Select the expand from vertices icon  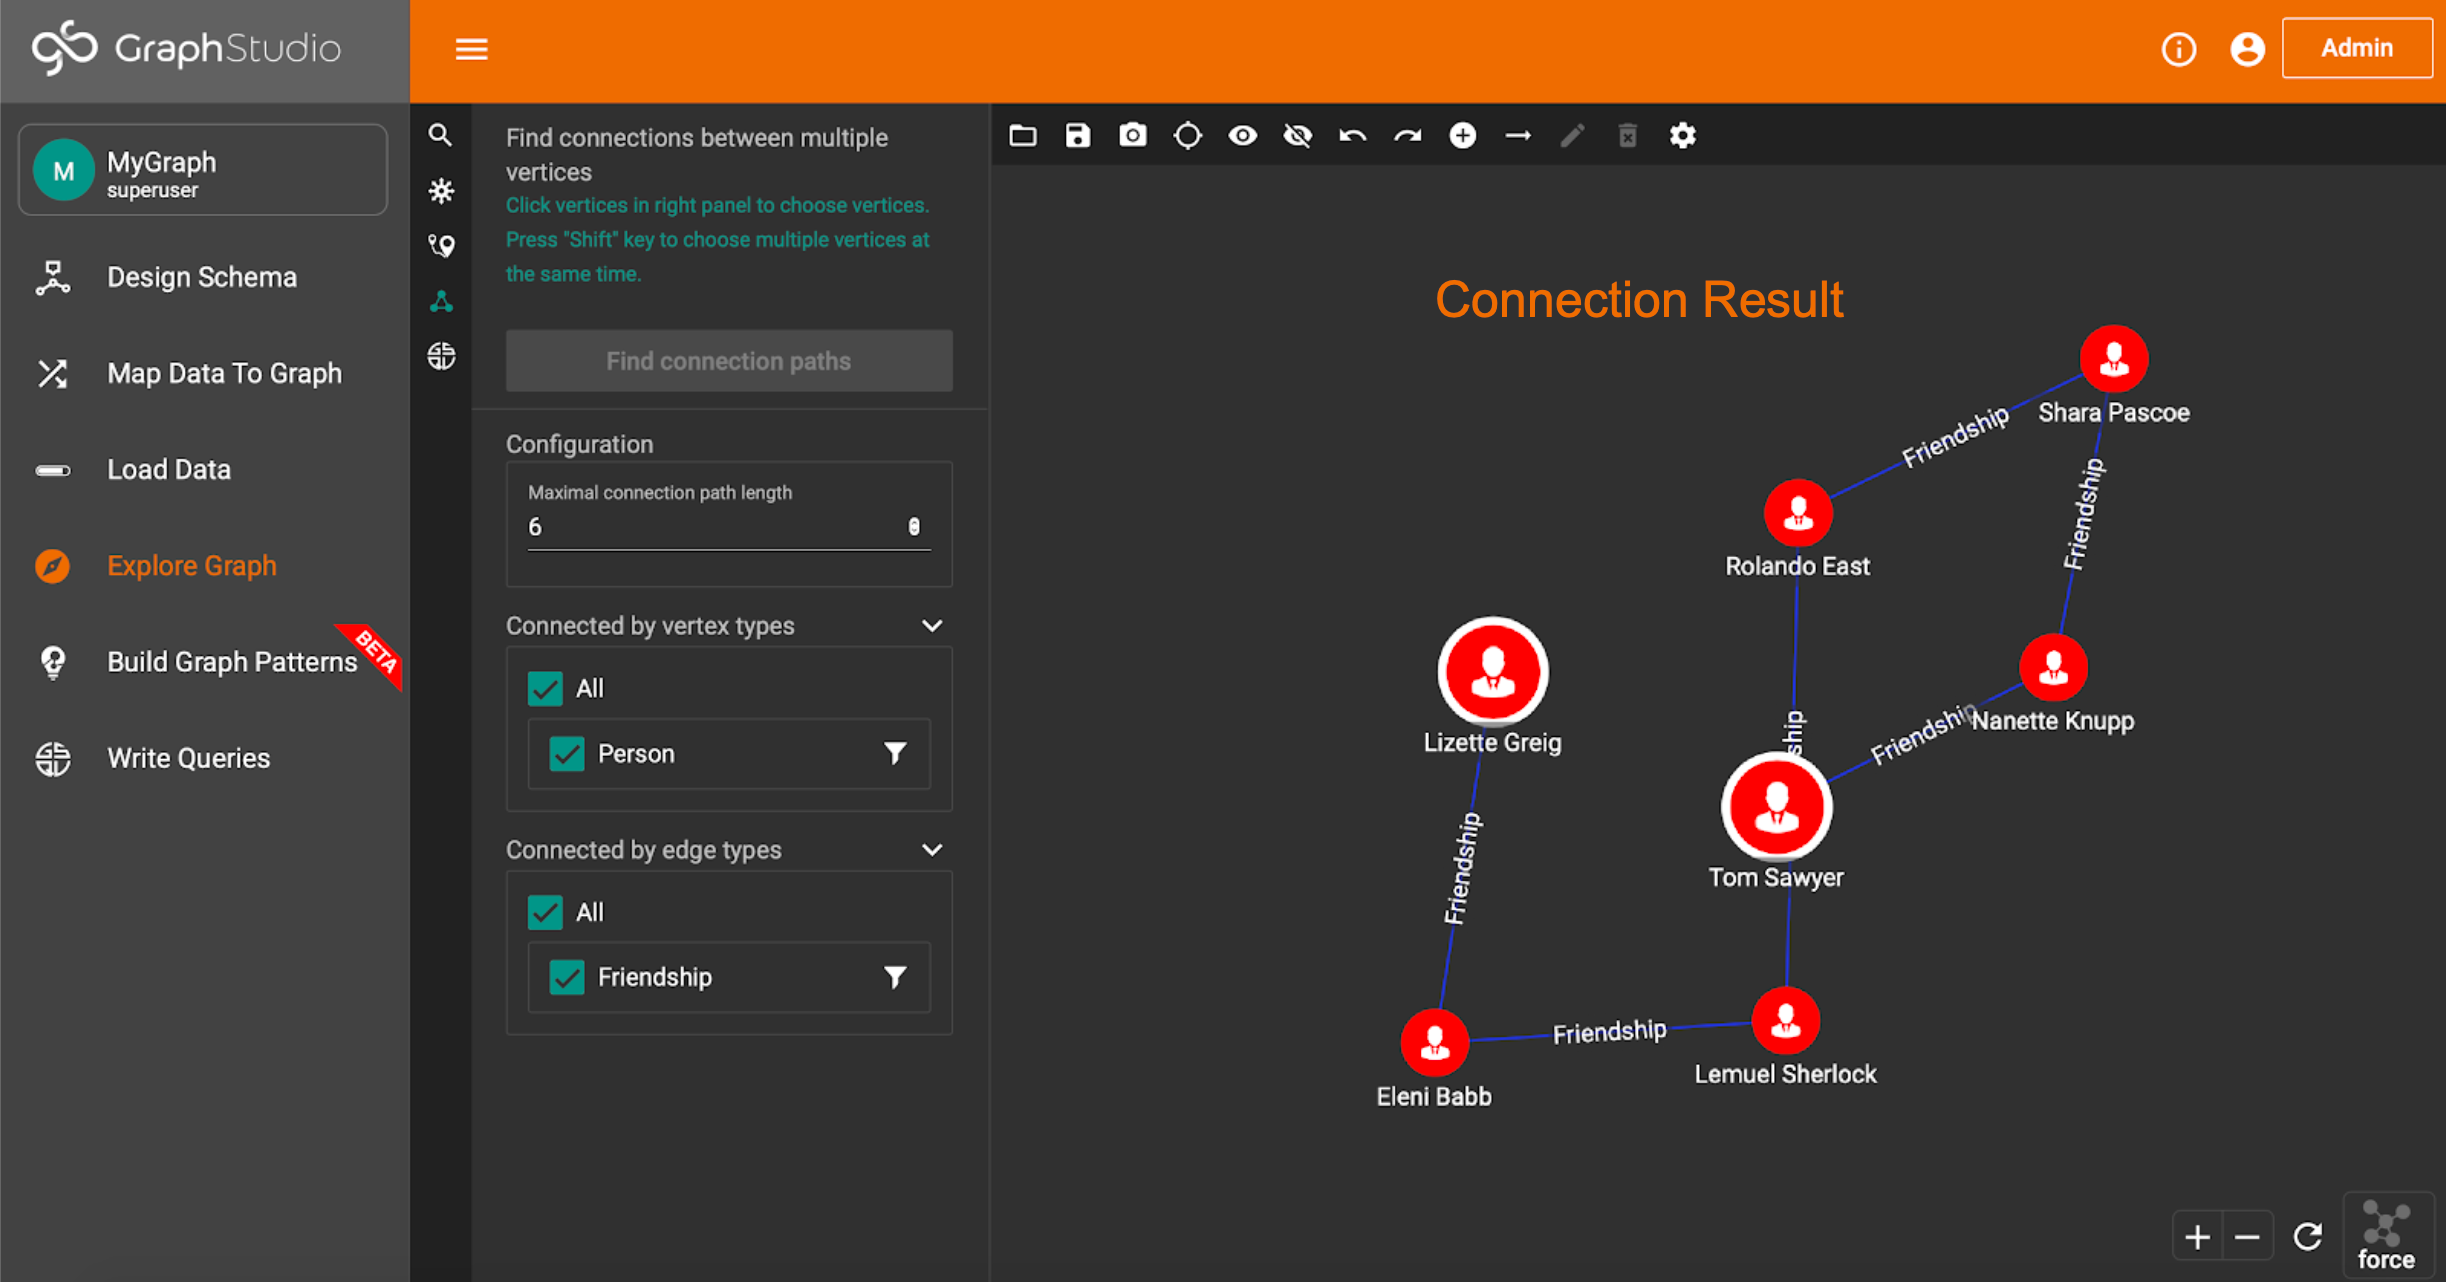(441, 190)
